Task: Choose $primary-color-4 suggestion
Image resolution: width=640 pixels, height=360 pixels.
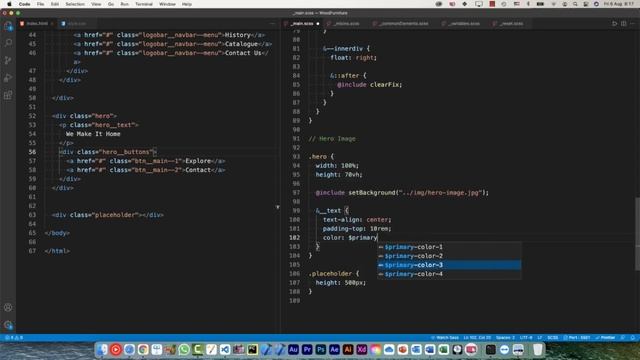Action: click(x=449, y=274)
